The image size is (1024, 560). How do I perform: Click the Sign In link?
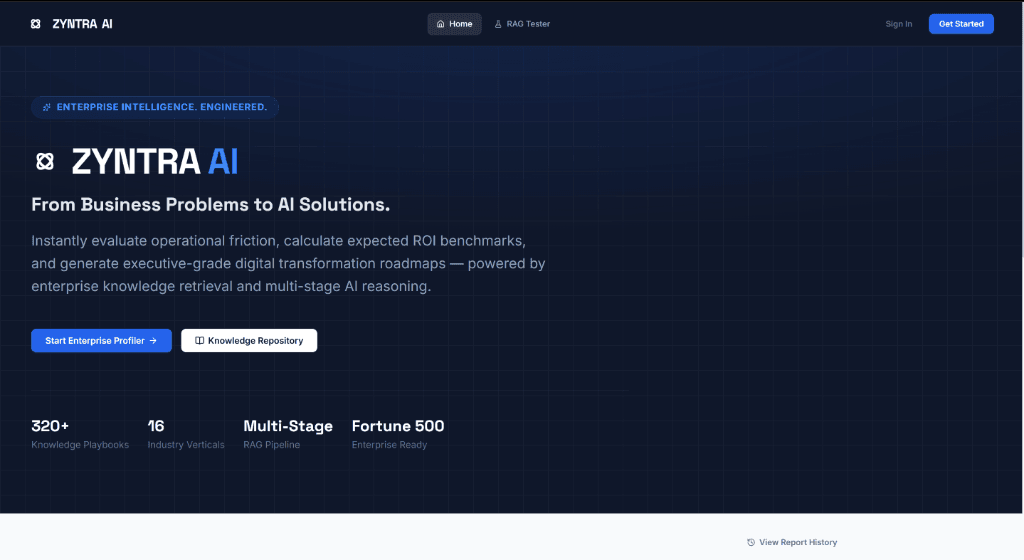899,24
